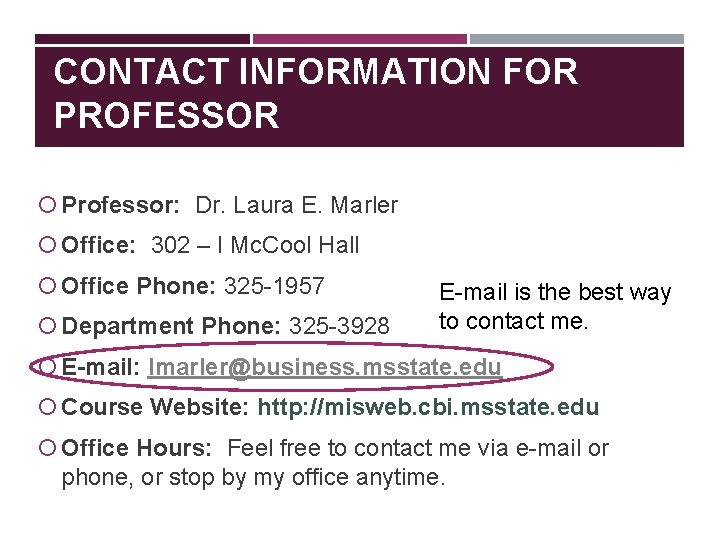Click the circle bullet beside Department Phone

[x=47, y=326]
